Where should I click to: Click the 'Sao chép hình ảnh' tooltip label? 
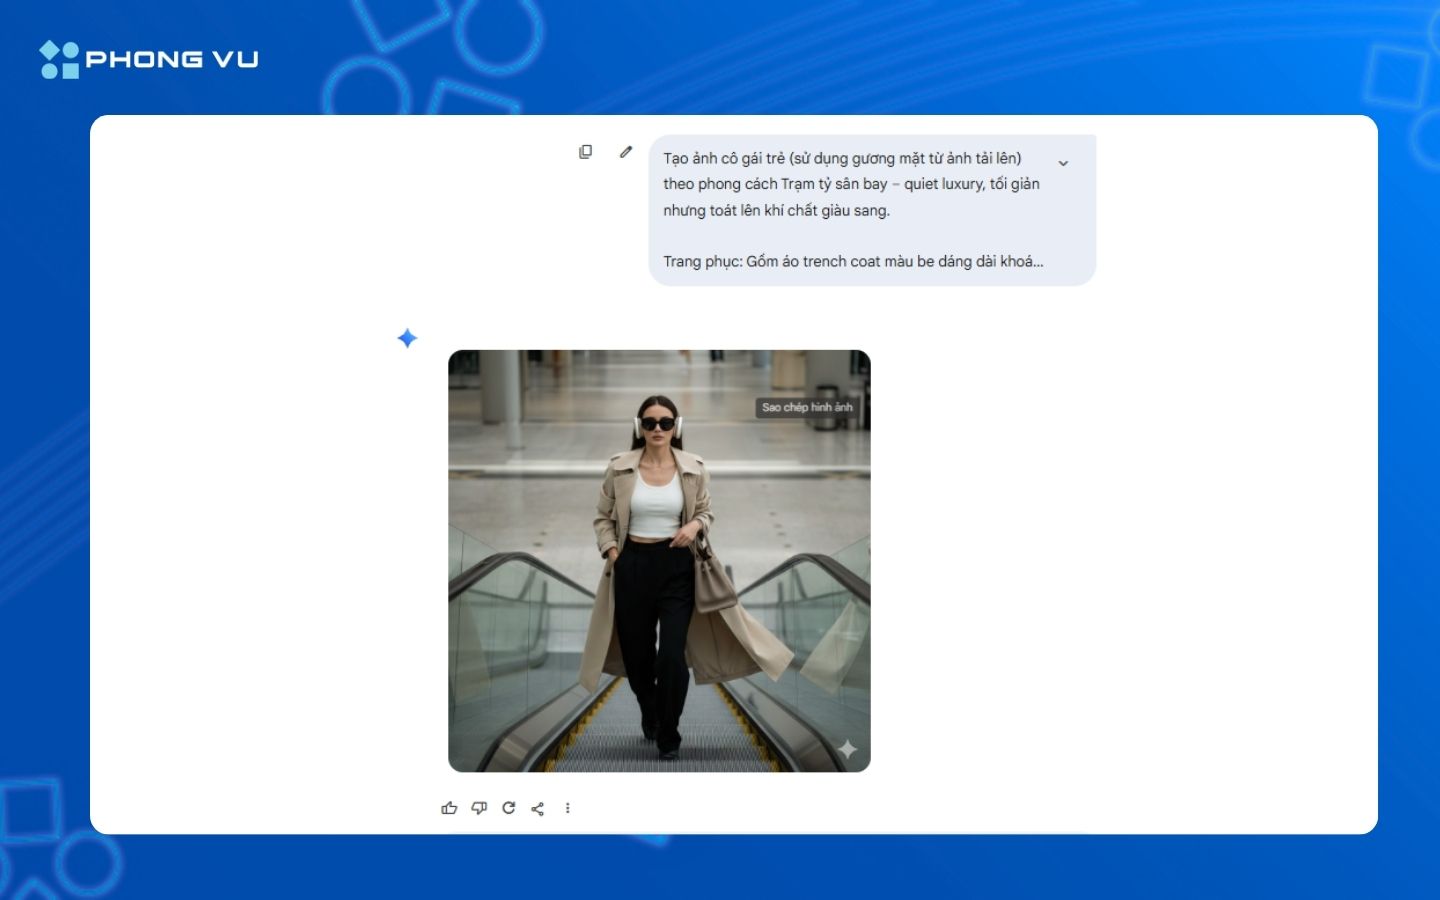point(807,408)
